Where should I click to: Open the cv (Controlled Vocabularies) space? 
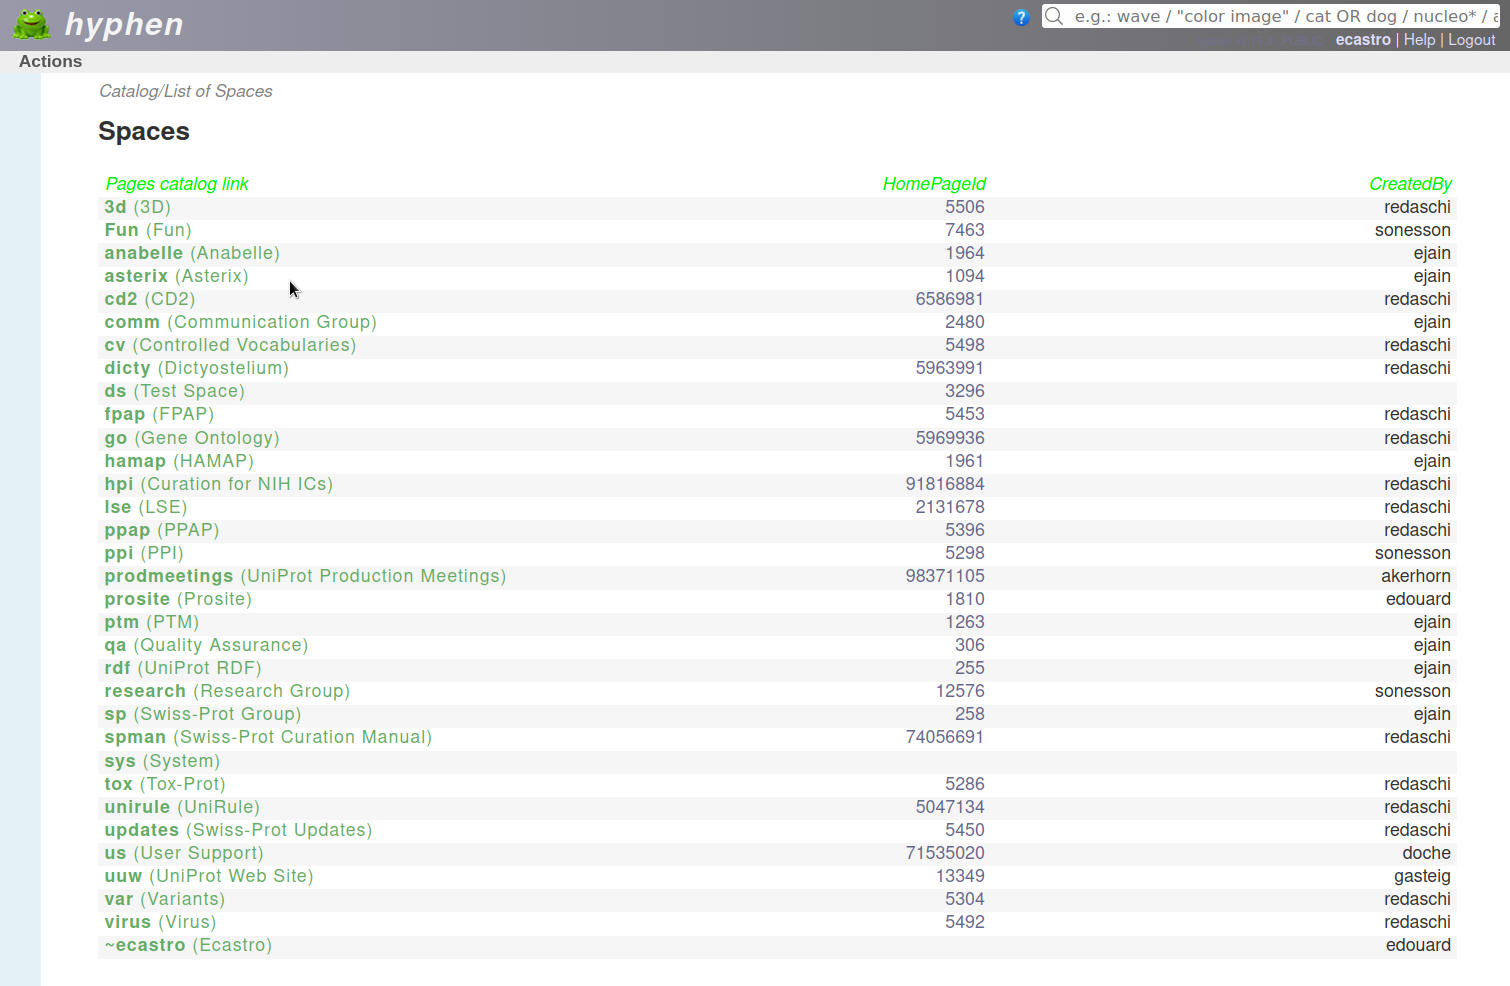230,345
